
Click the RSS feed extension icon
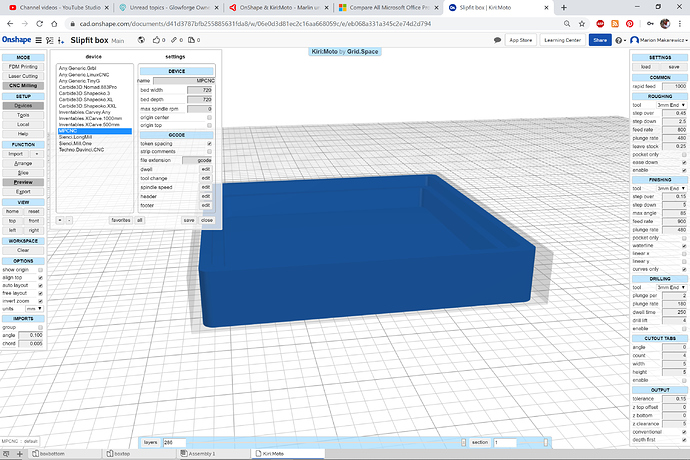coord(615,24)
